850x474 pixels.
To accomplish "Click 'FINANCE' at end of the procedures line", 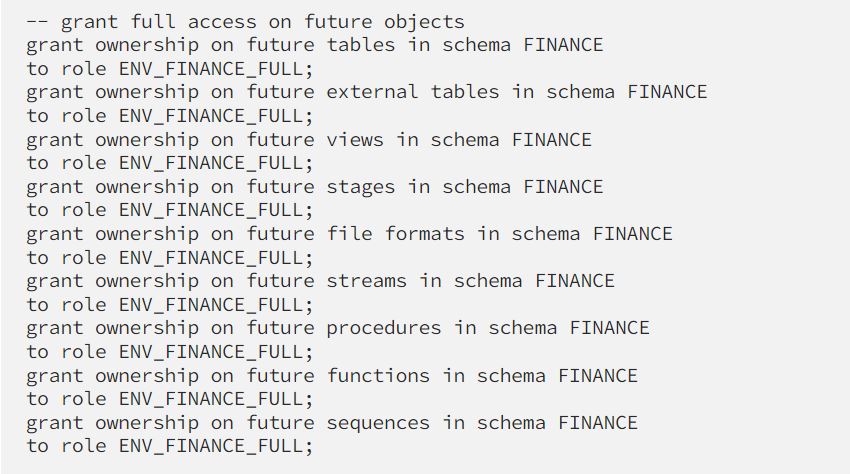I will 609,327.
